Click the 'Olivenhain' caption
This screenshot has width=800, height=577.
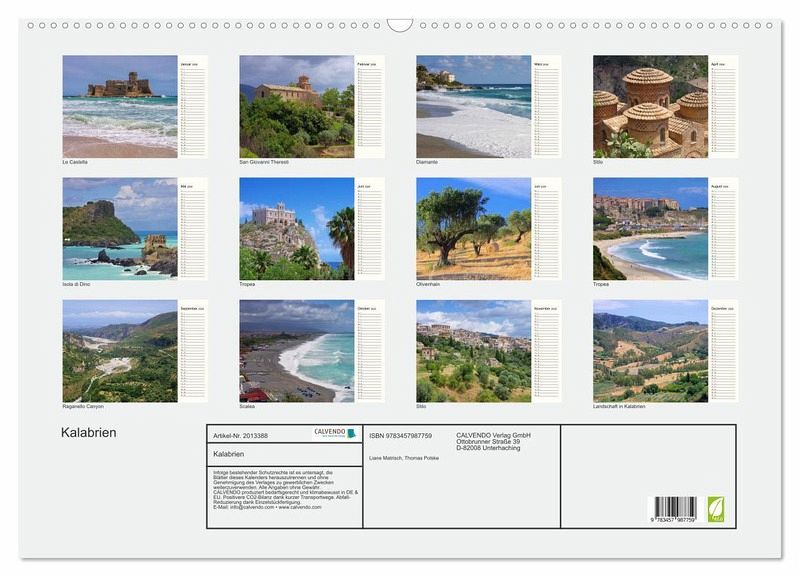(x=428, y=284)
